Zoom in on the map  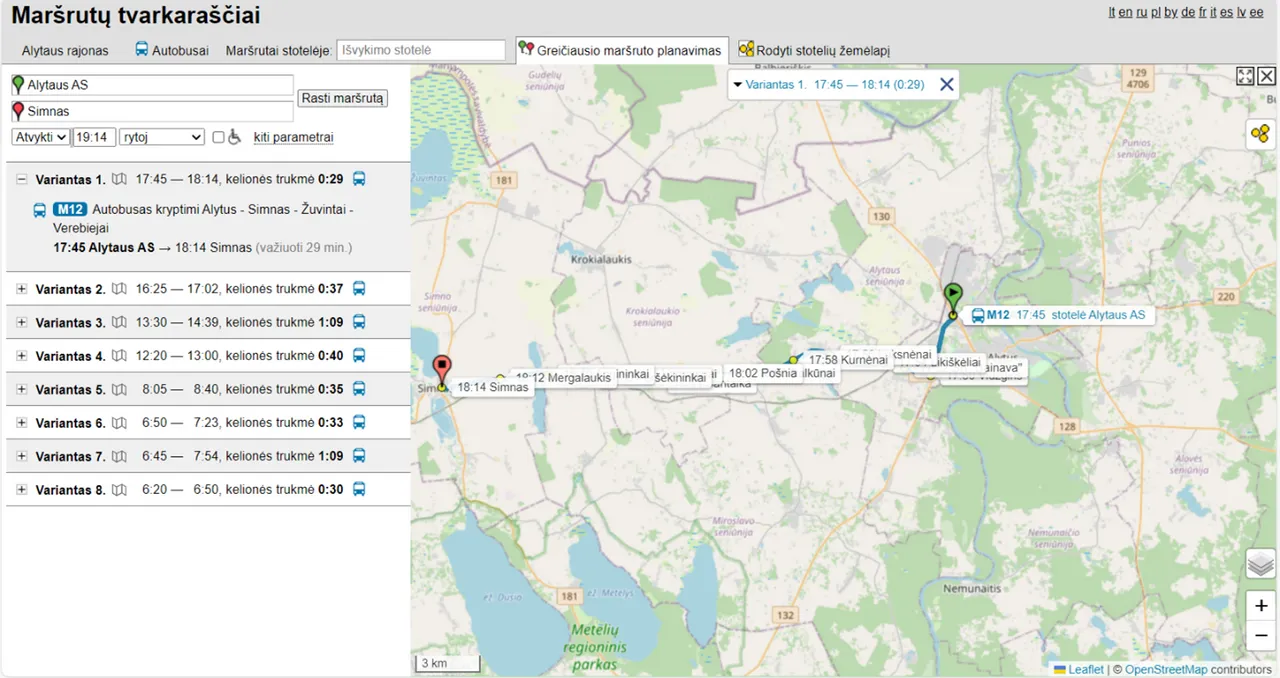1260,606
